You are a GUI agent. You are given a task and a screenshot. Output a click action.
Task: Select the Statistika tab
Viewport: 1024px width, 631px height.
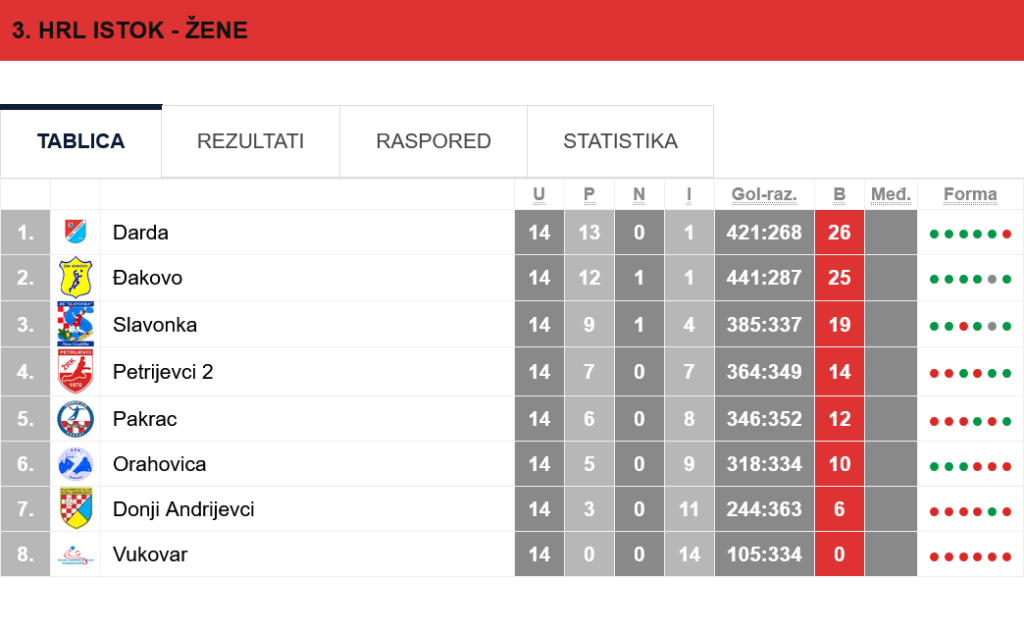[620, 141]
